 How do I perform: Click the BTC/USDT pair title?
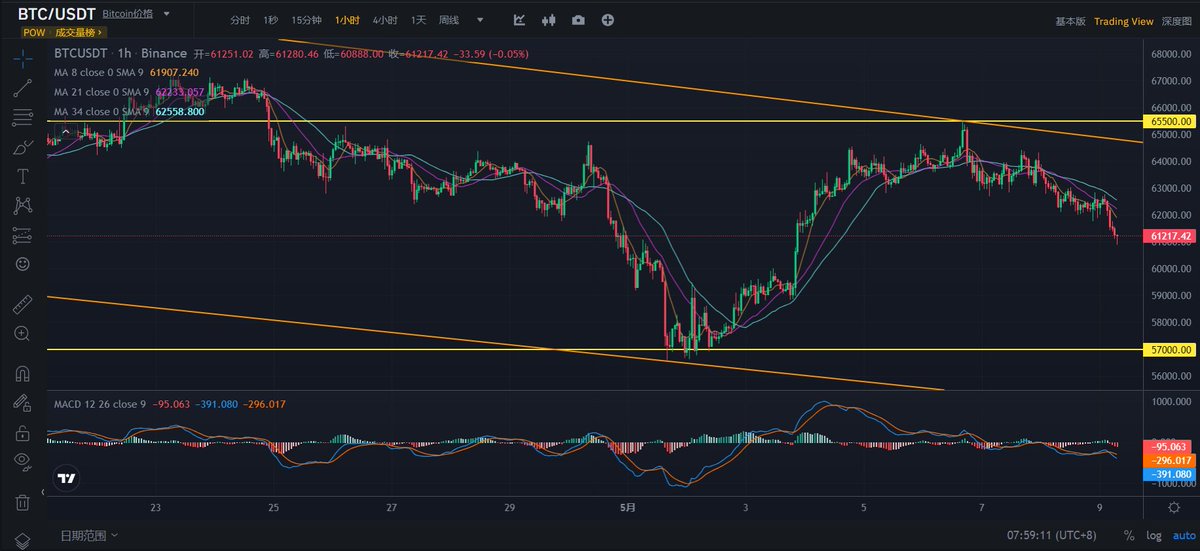pos(56,14)
